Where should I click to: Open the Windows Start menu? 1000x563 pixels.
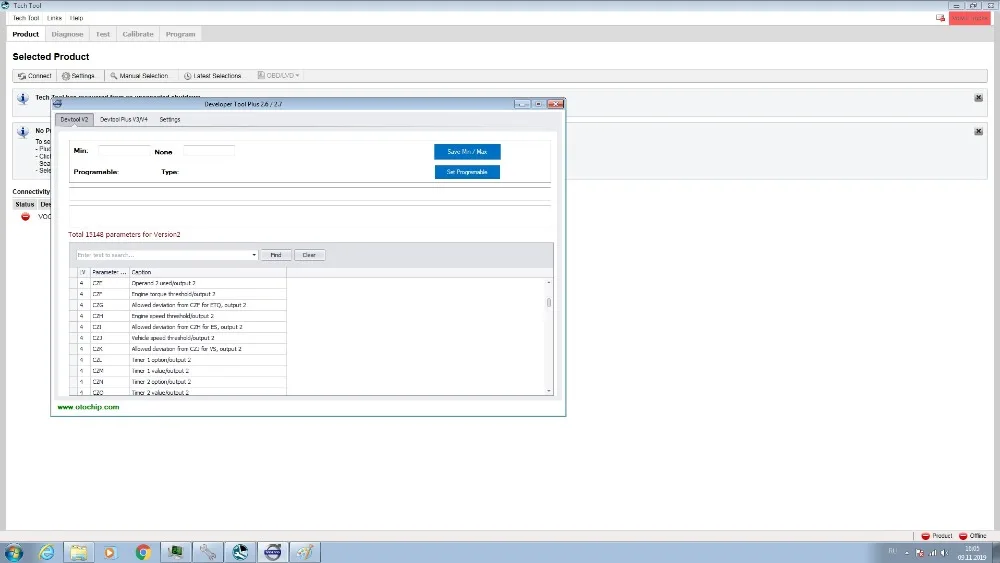[13, 552]
